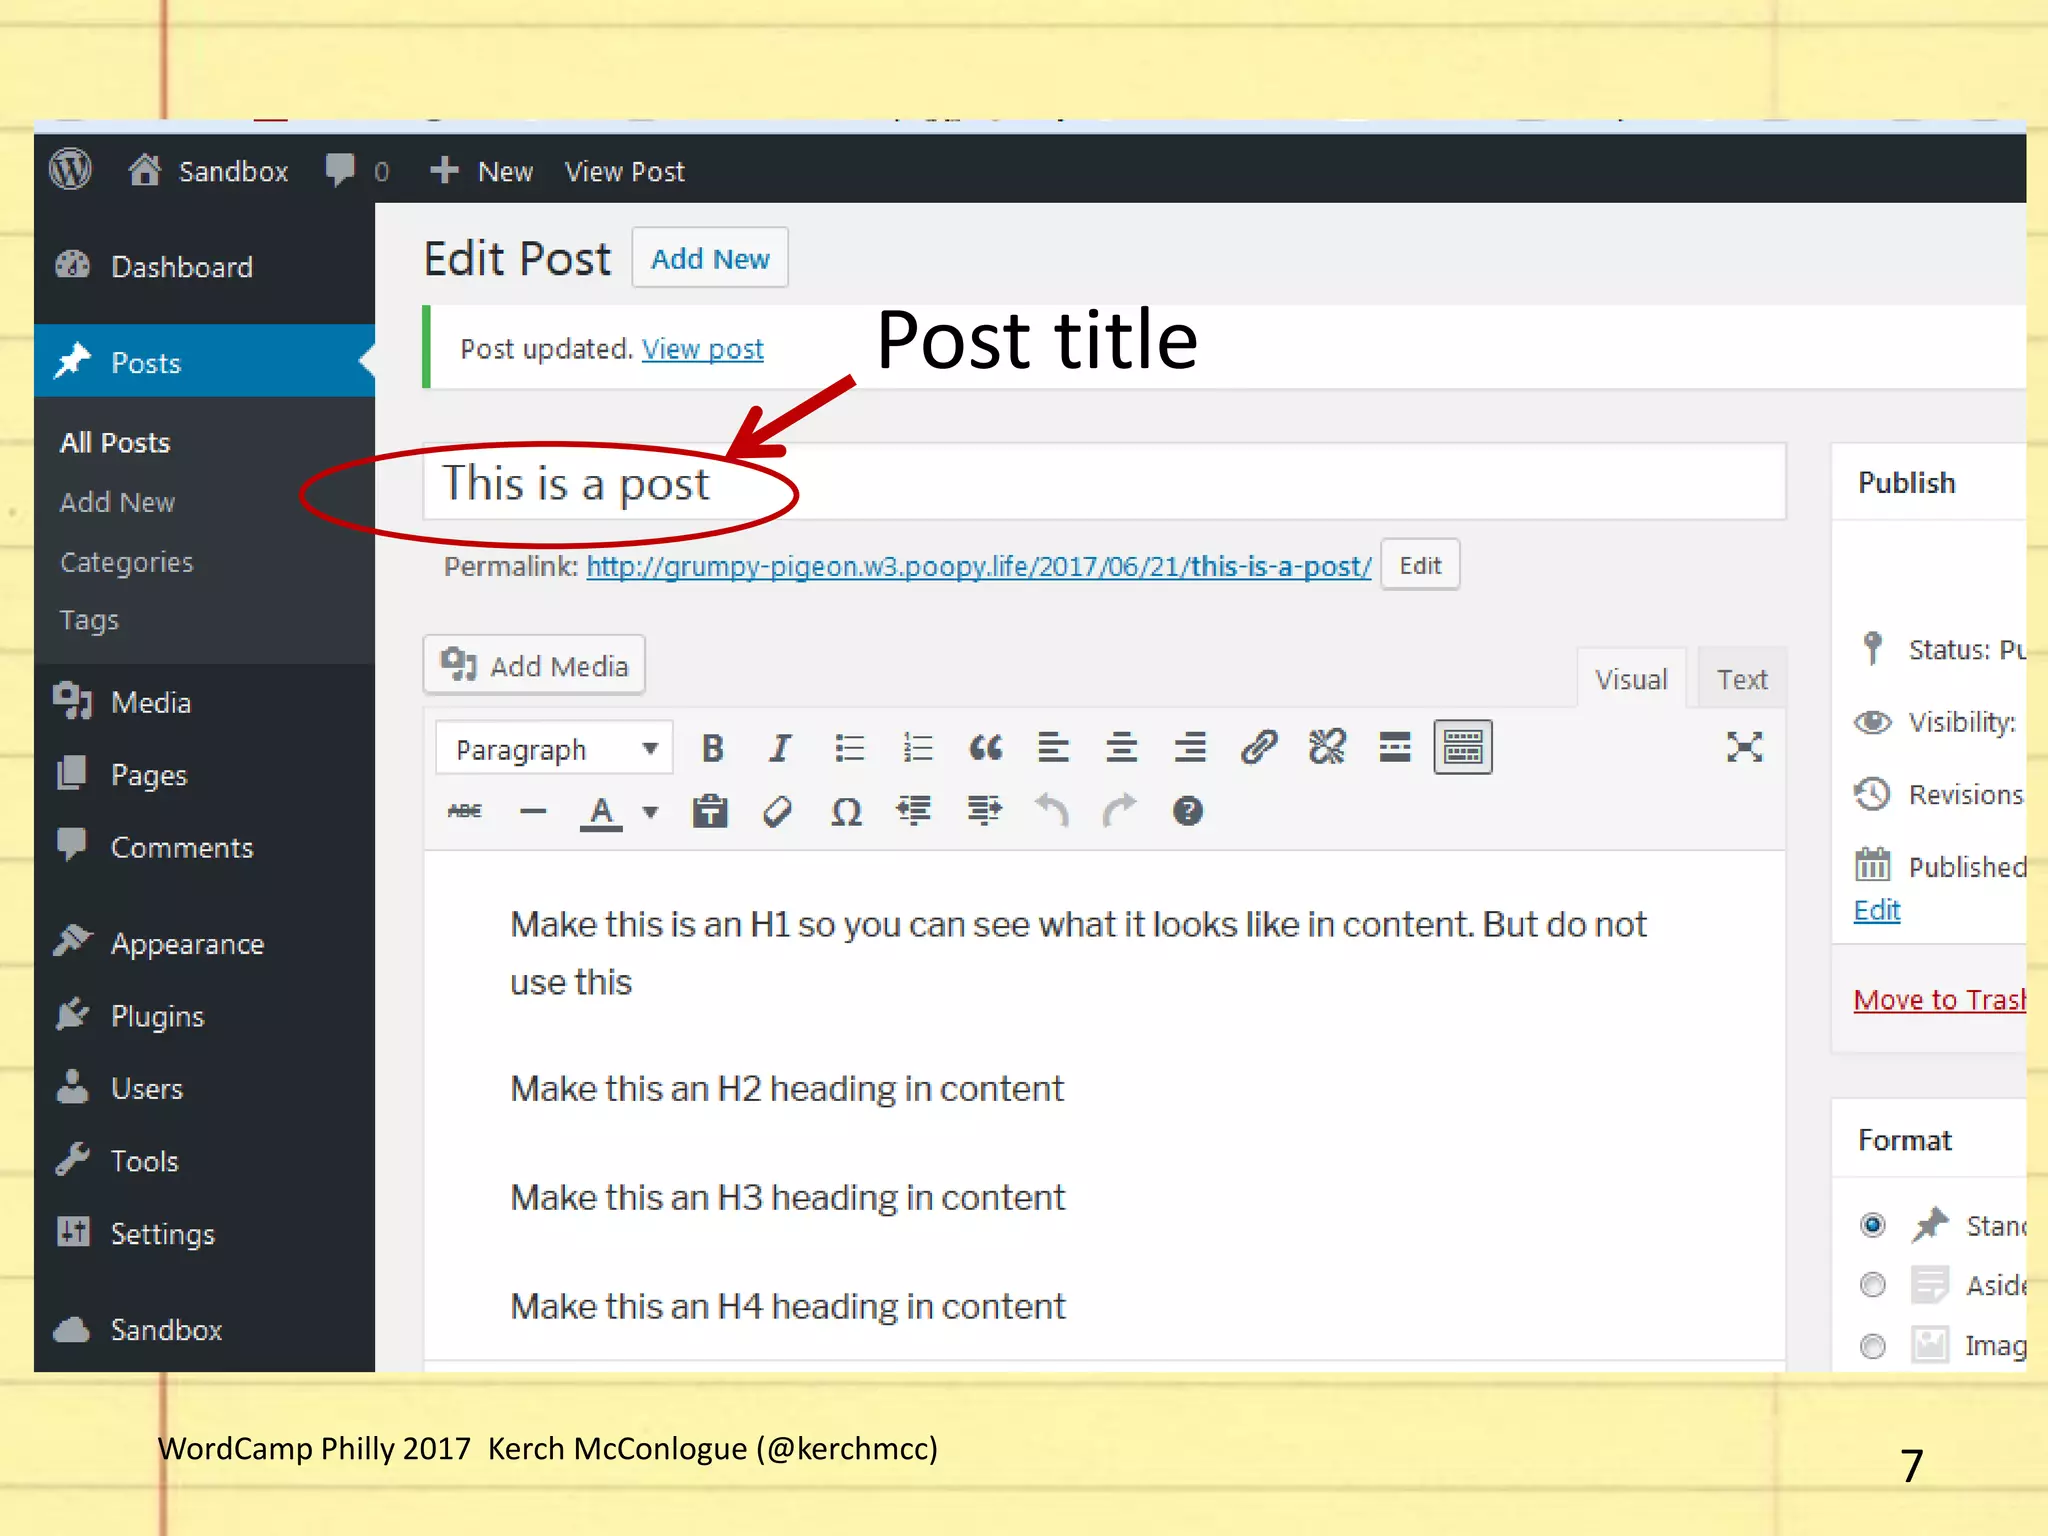Screen dimensions: 2048x1536
Task: Select the Aside post format radio
Action: click(x=1873, y=1285)
